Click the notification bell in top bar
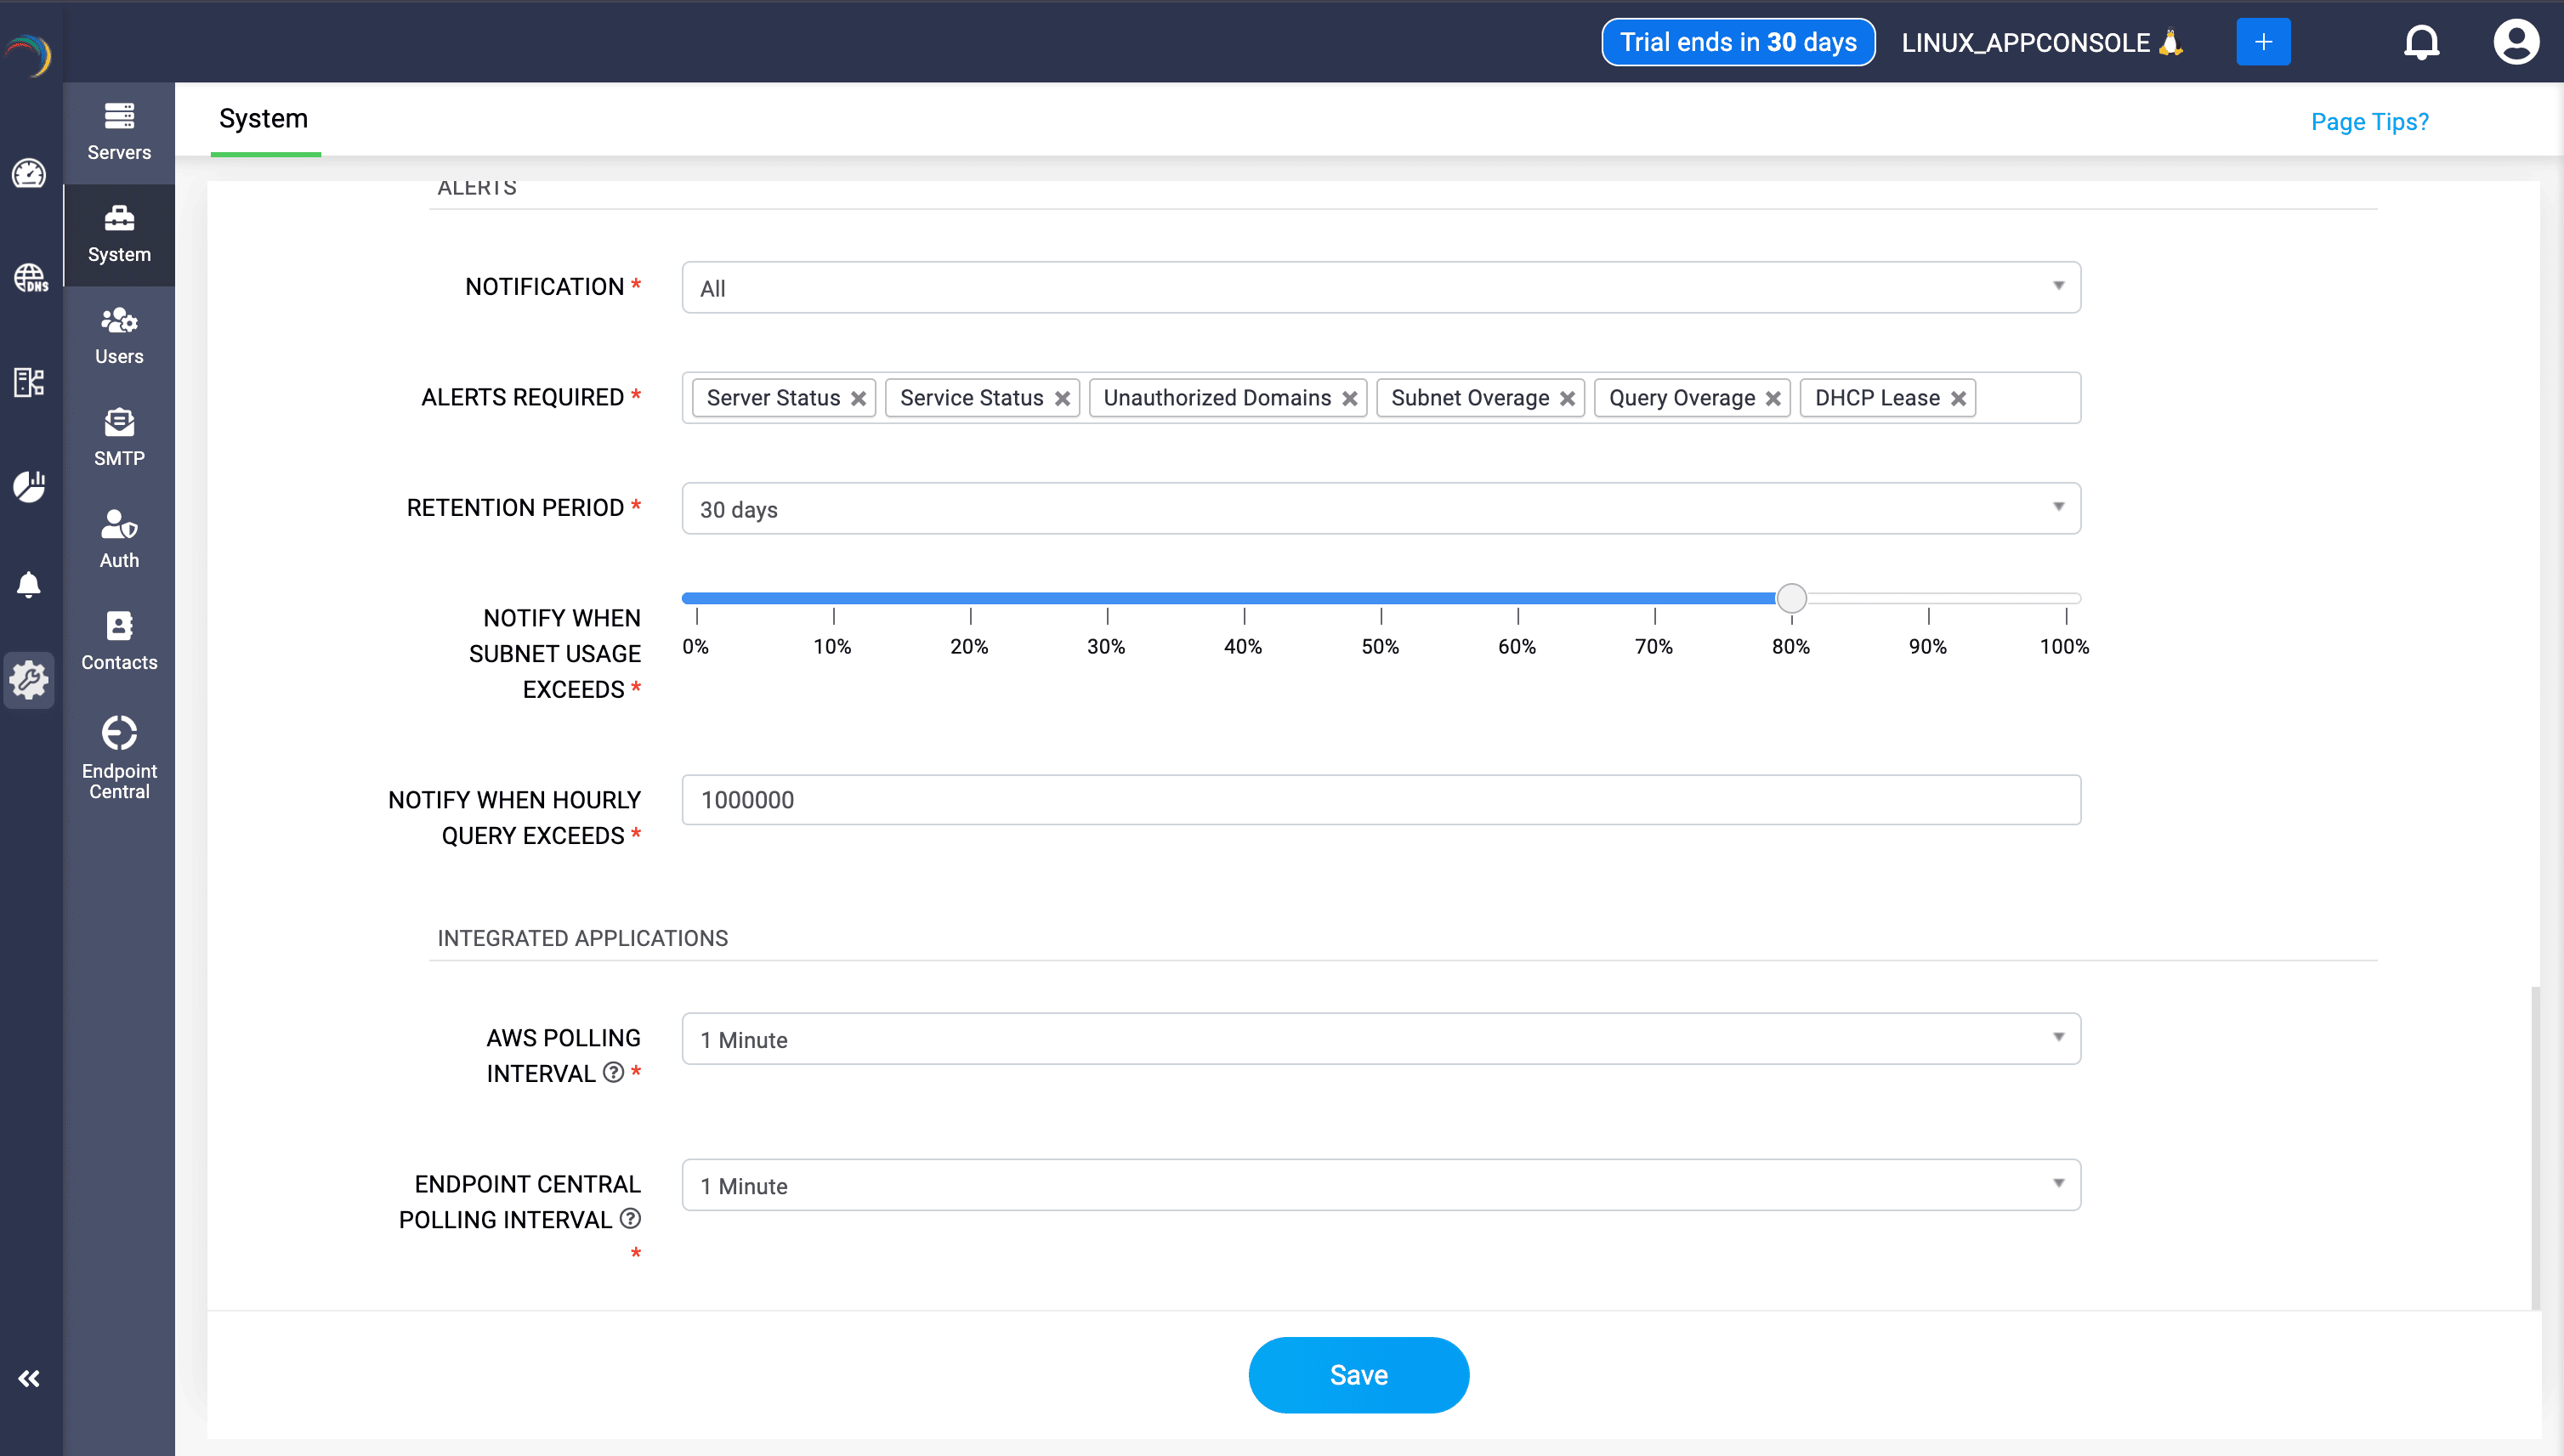 click(2421, 42)
